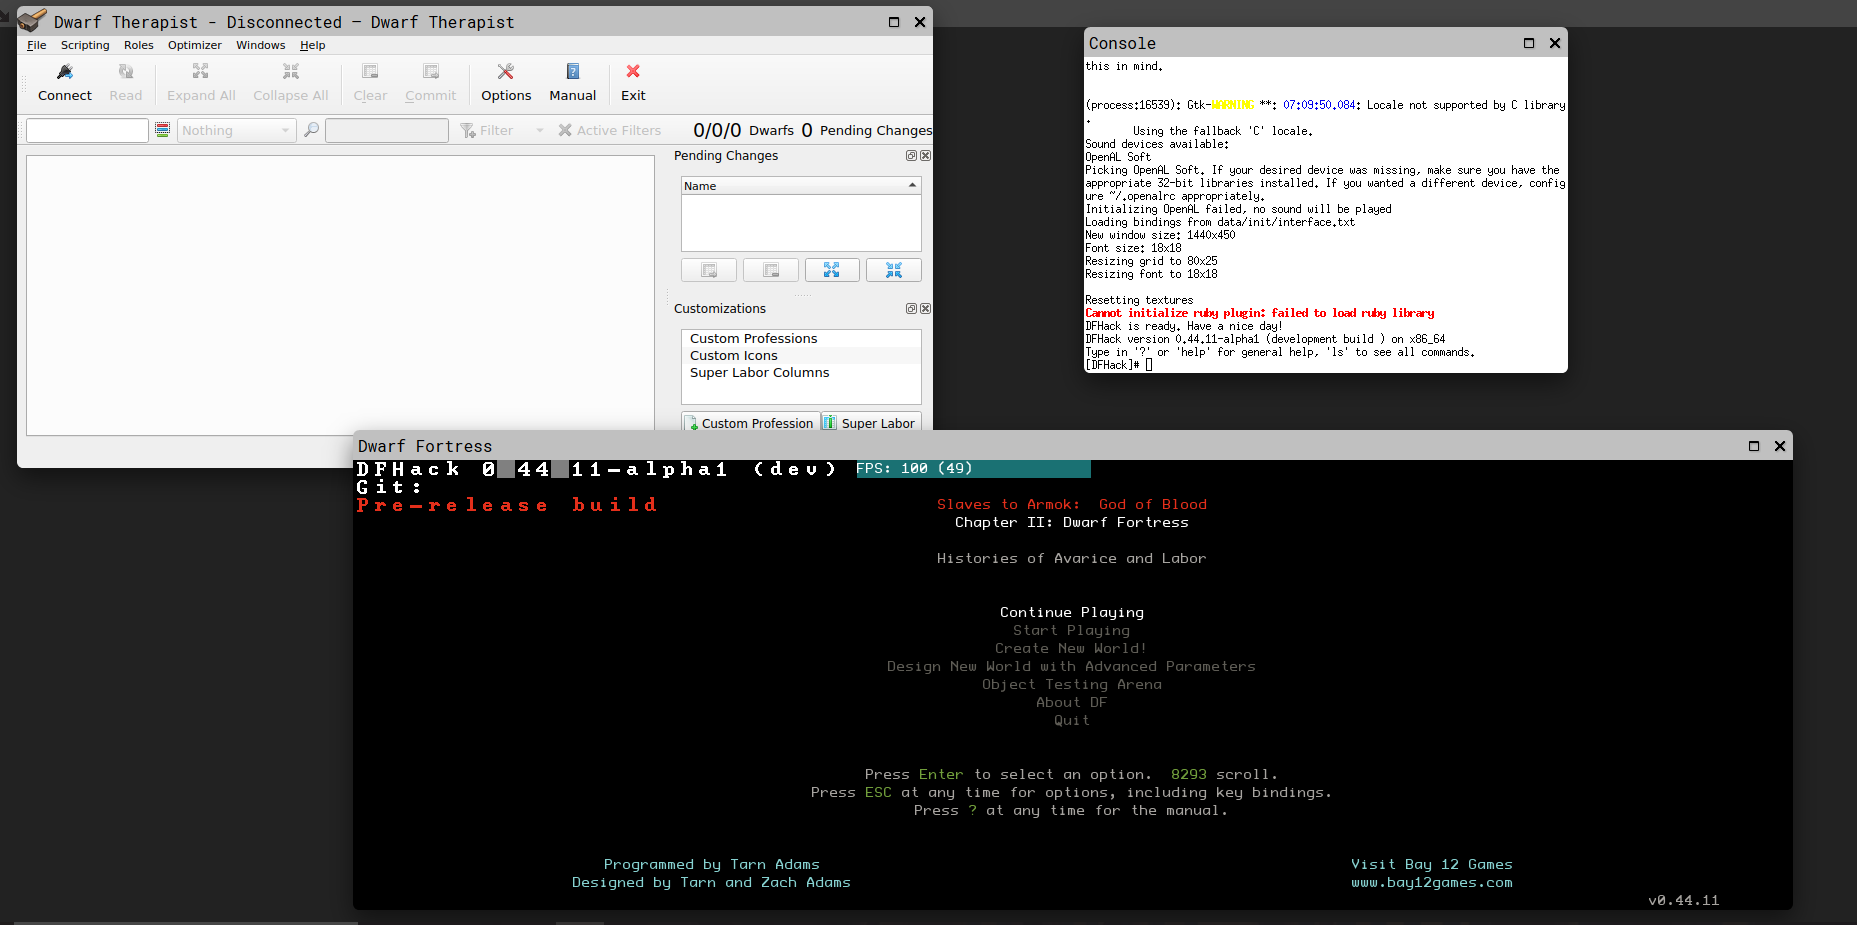Click the group-by colored rows icon
Image resolution: width=1857 pixels, height=925 pixels.
tap(163, 130)
